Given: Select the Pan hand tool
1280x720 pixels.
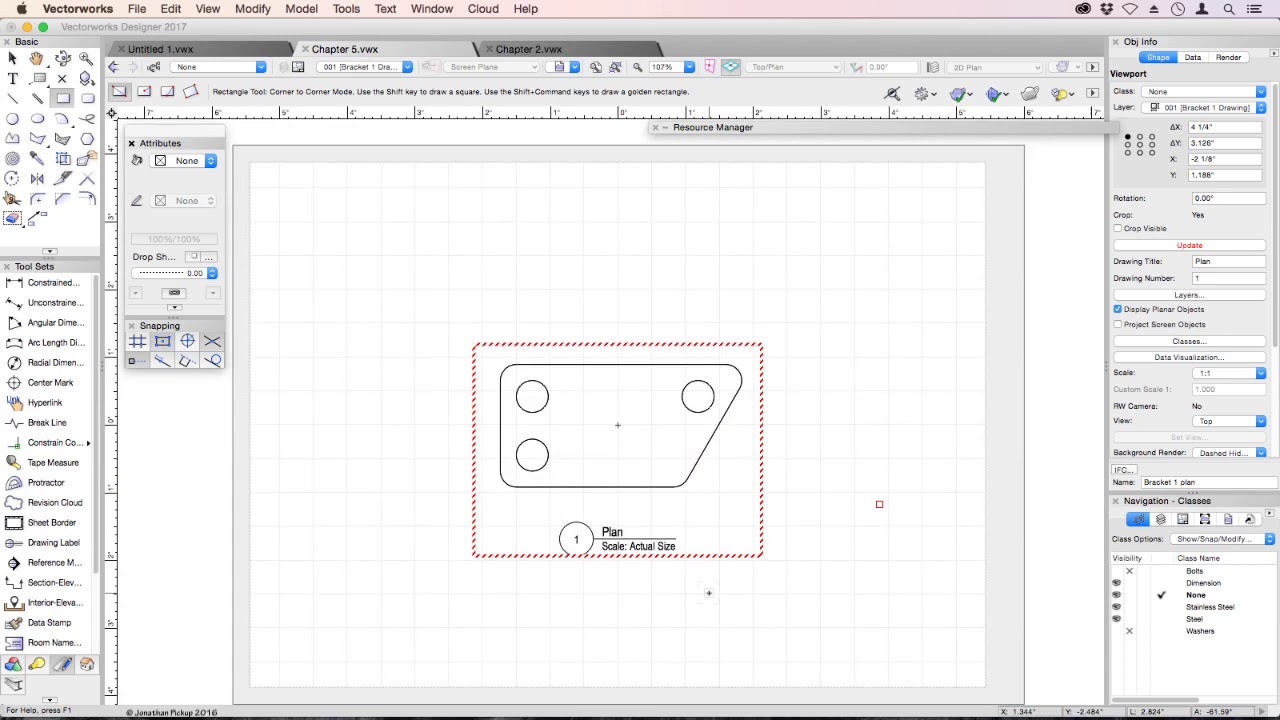Looking at the screenshot, I should point(37,59).
